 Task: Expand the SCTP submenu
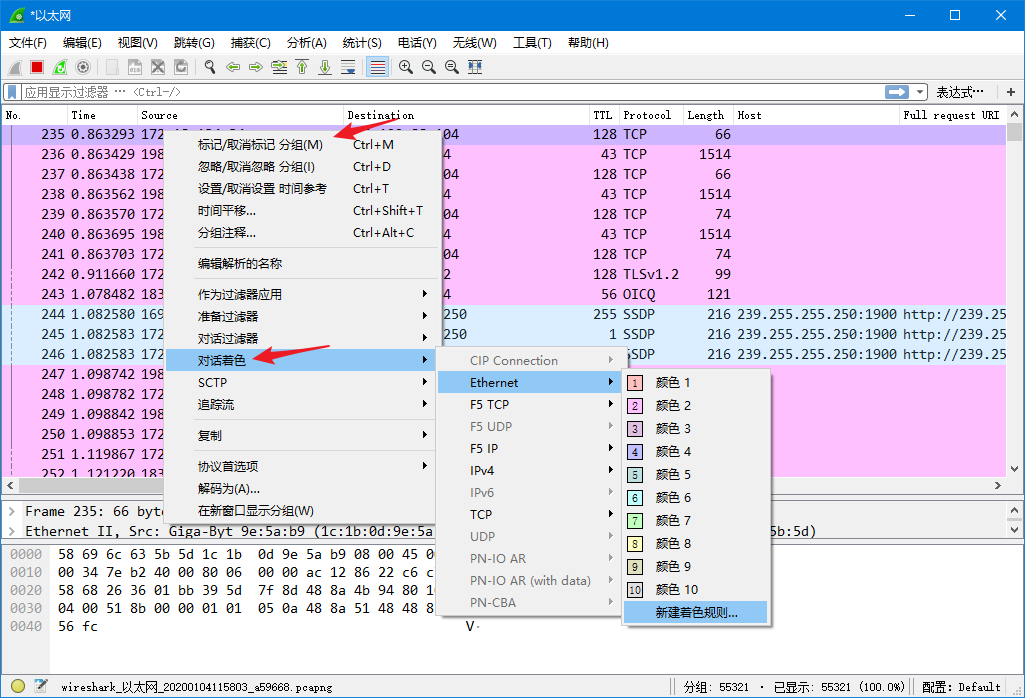301,383
